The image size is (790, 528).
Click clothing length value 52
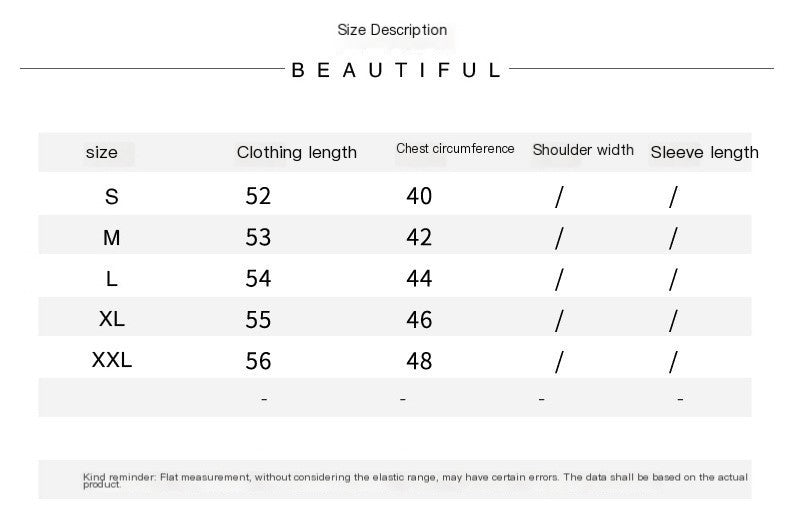258,197
